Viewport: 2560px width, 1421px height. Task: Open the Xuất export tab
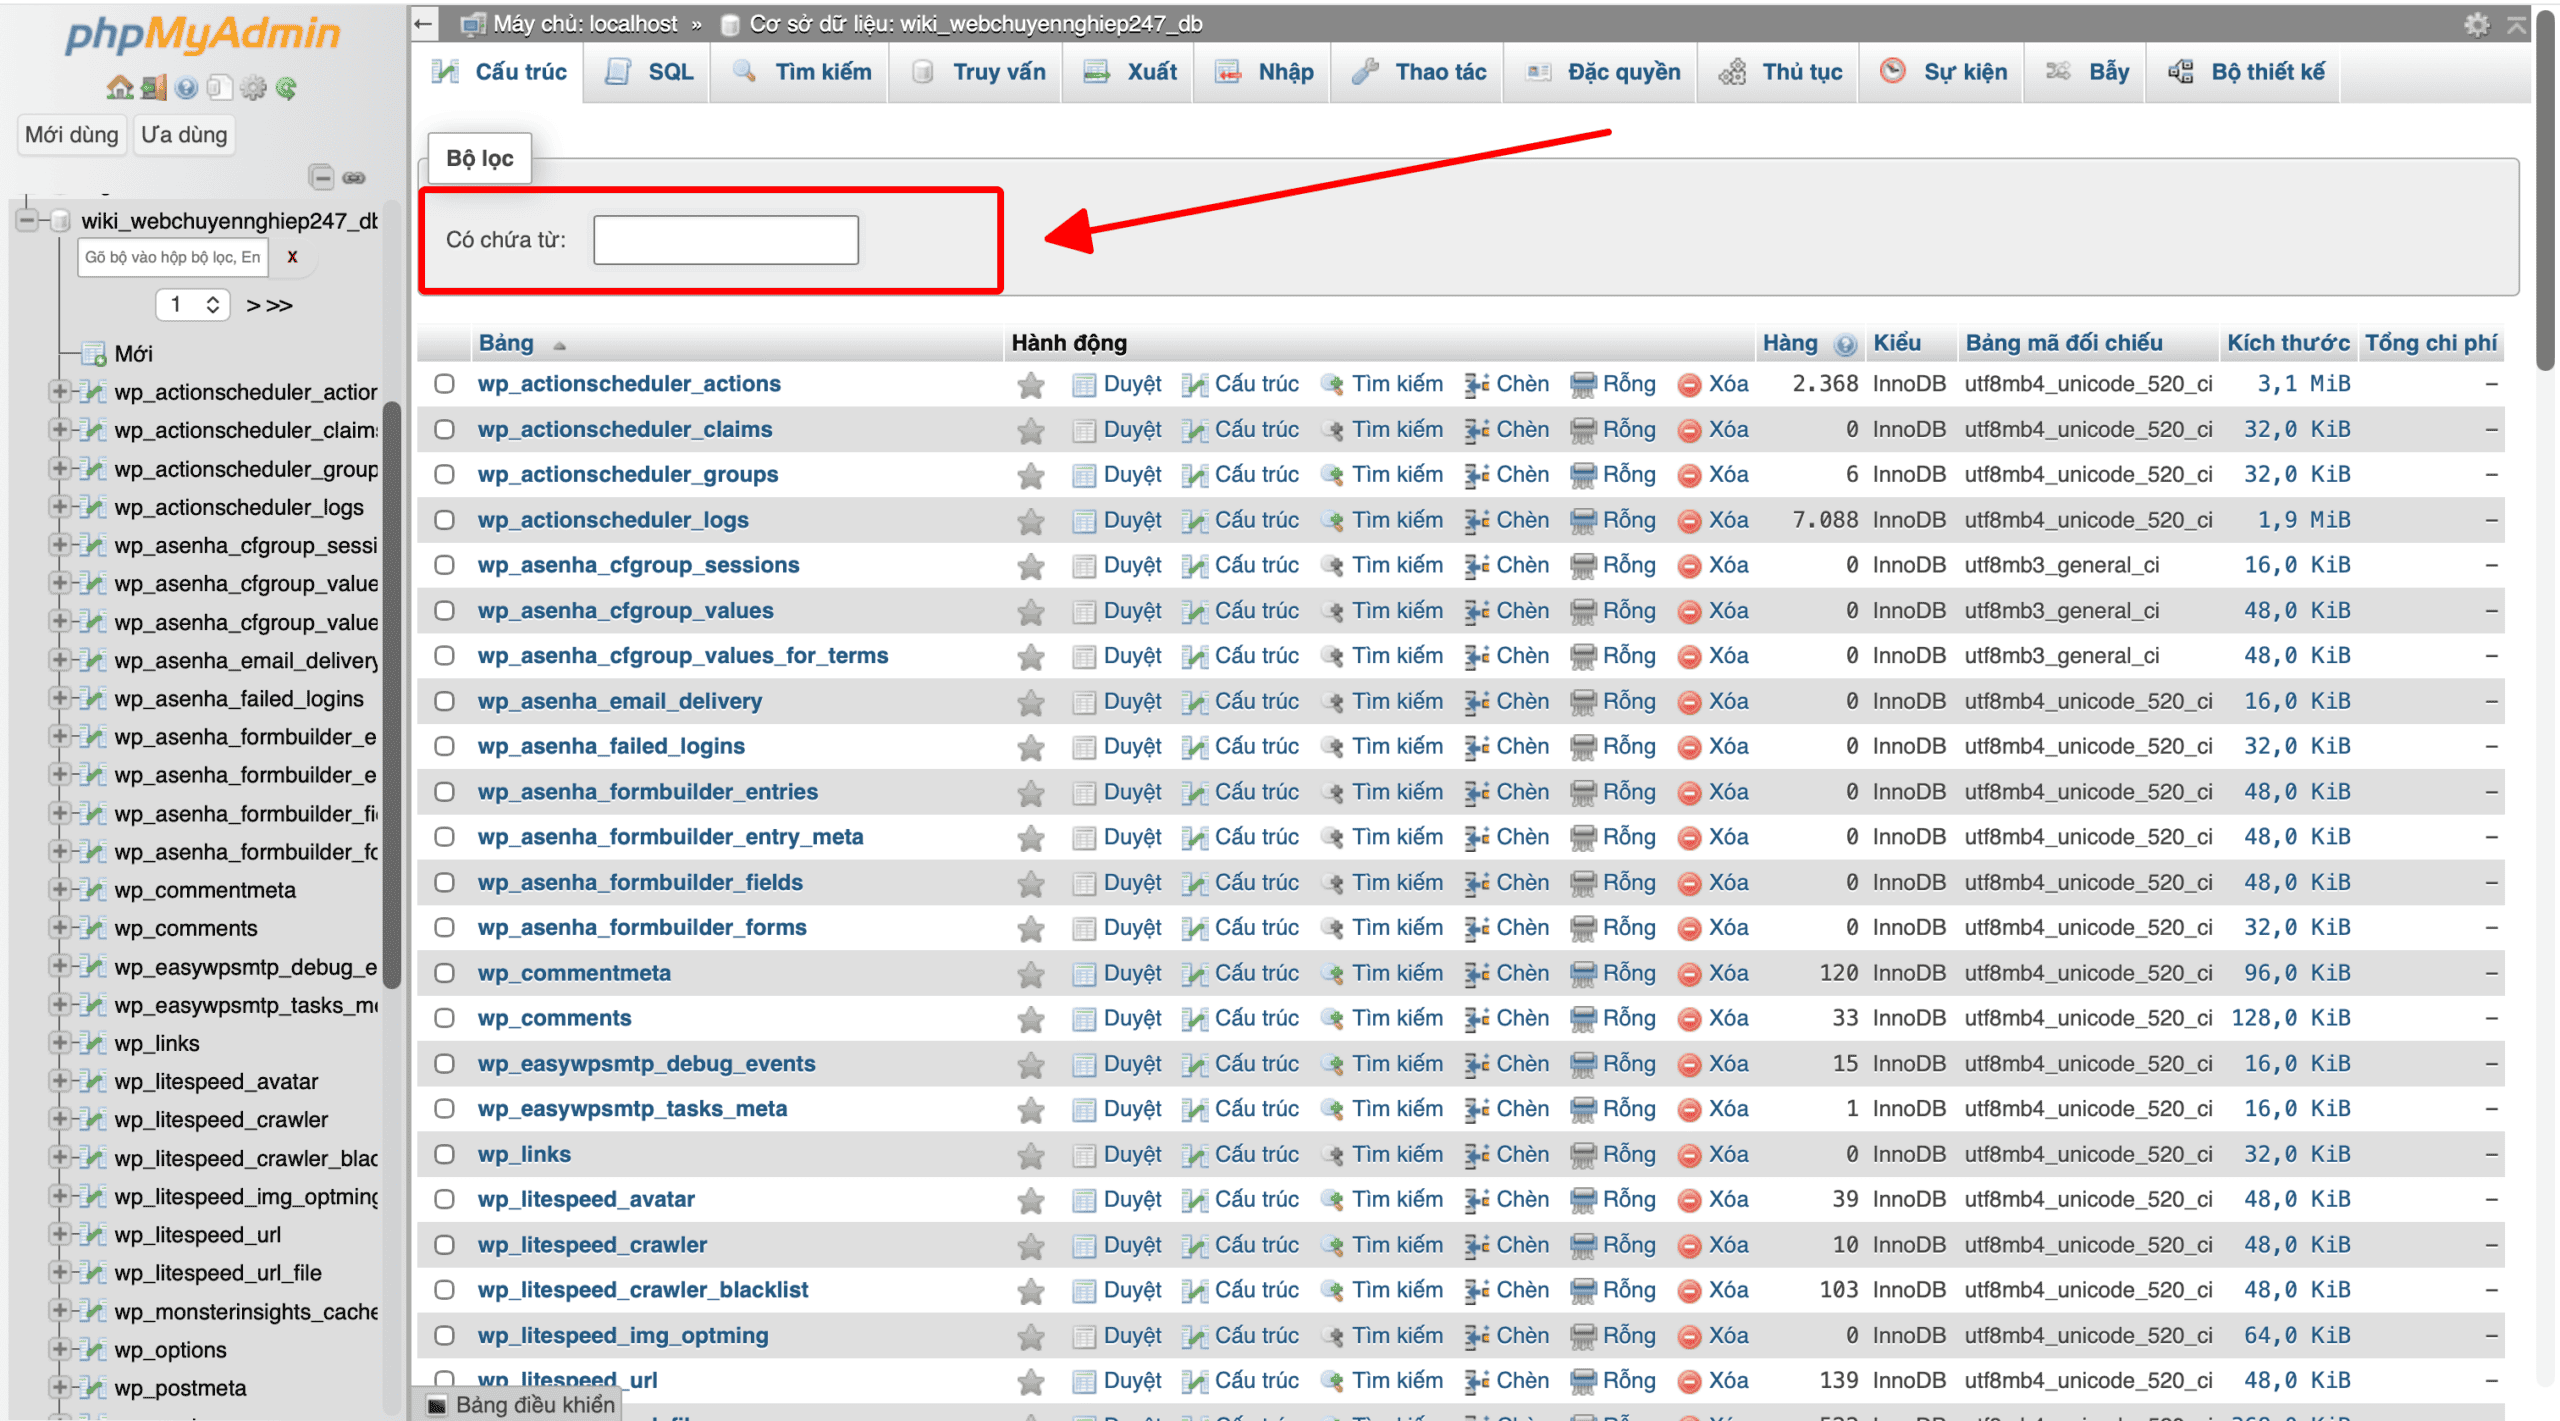pyautogui.click(x=1130, y=72)
